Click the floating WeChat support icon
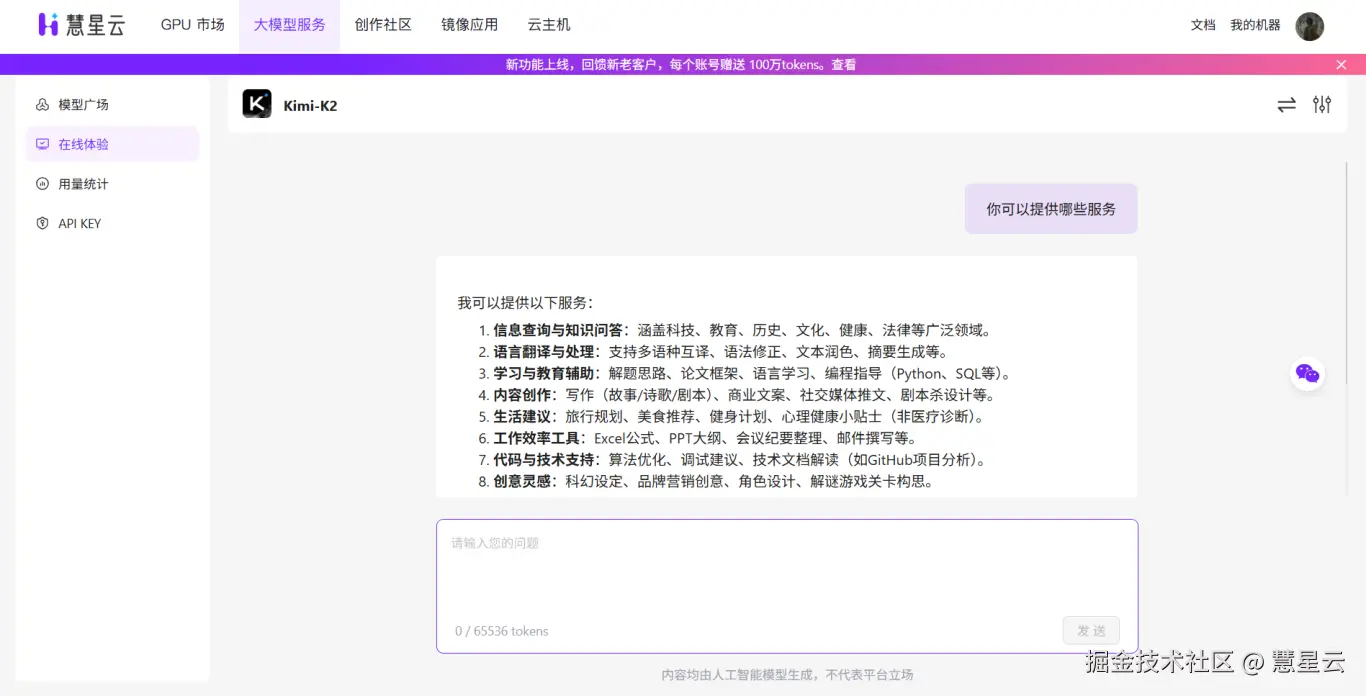 click(x=1307, y=374)
